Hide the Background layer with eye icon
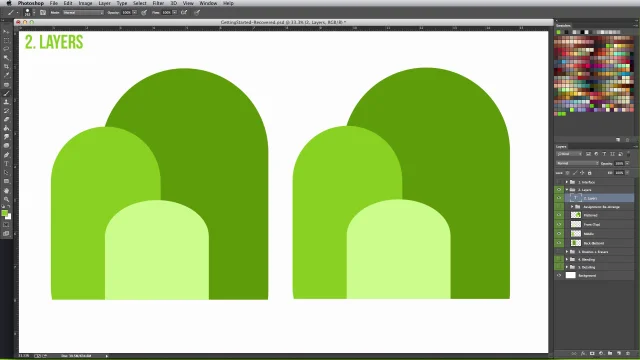This screenshot has width=640, height=360. pyautogui.click(x=559, y=276)
